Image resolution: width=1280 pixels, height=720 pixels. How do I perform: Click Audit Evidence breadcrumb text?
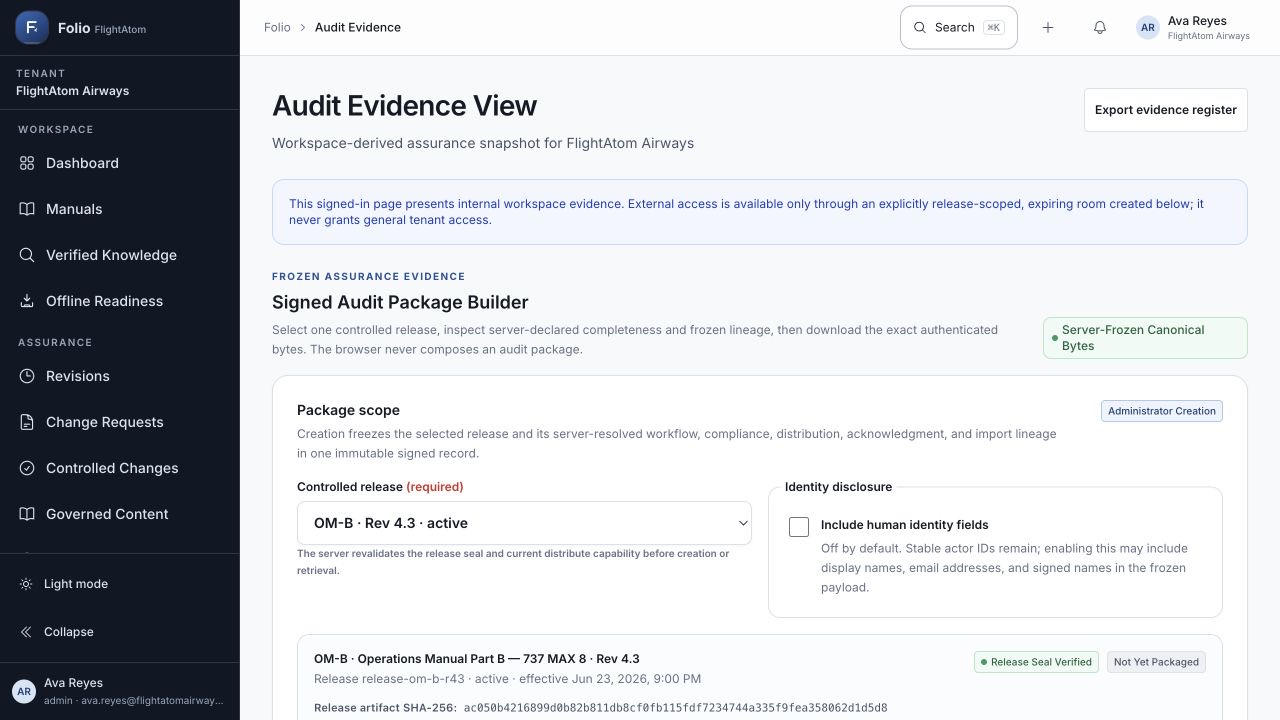coord(358,28)
